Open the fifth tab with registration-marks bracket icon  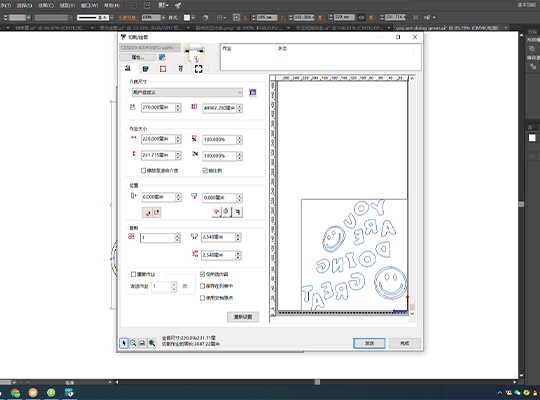(199, 69)
